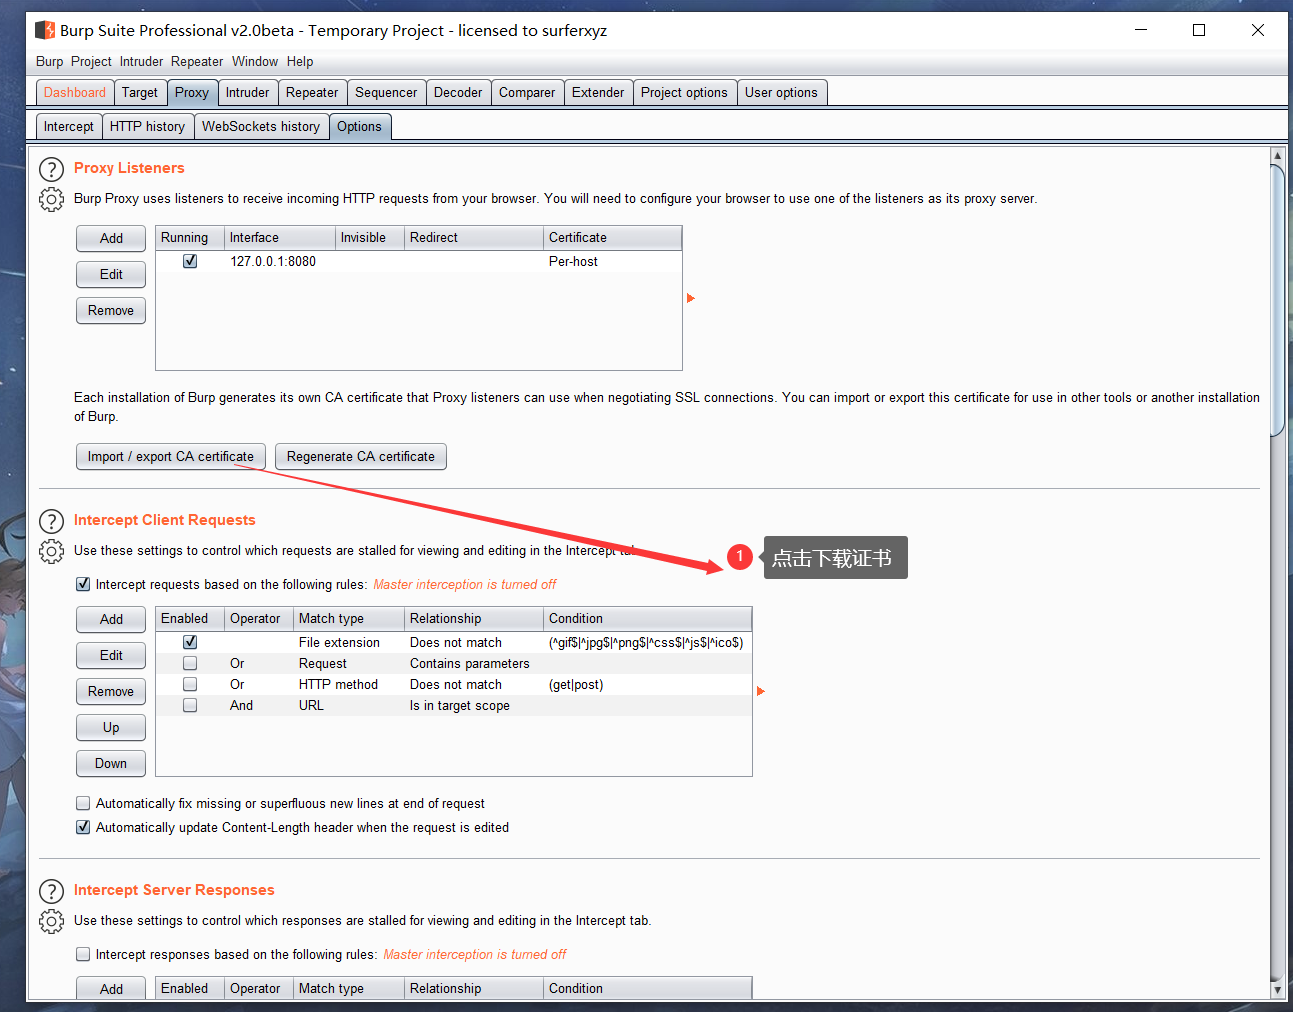Toggle Running checkbox for 127.0.0.1:8080 listener

(190, 261)
